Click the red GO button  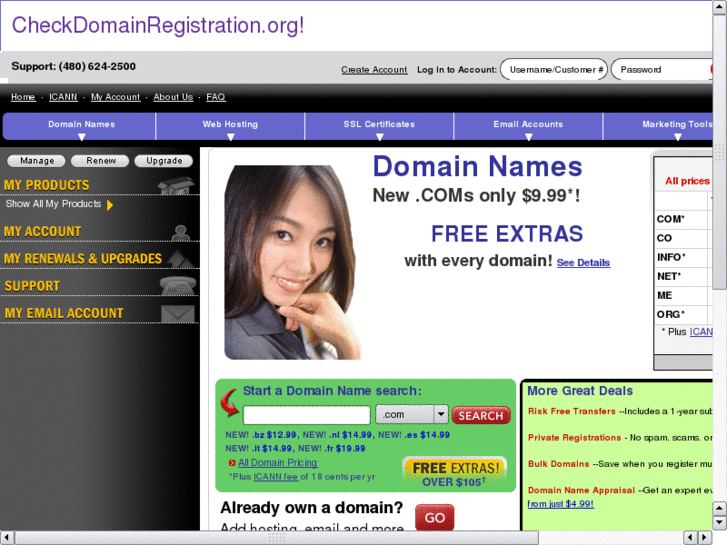pos(434,517)
